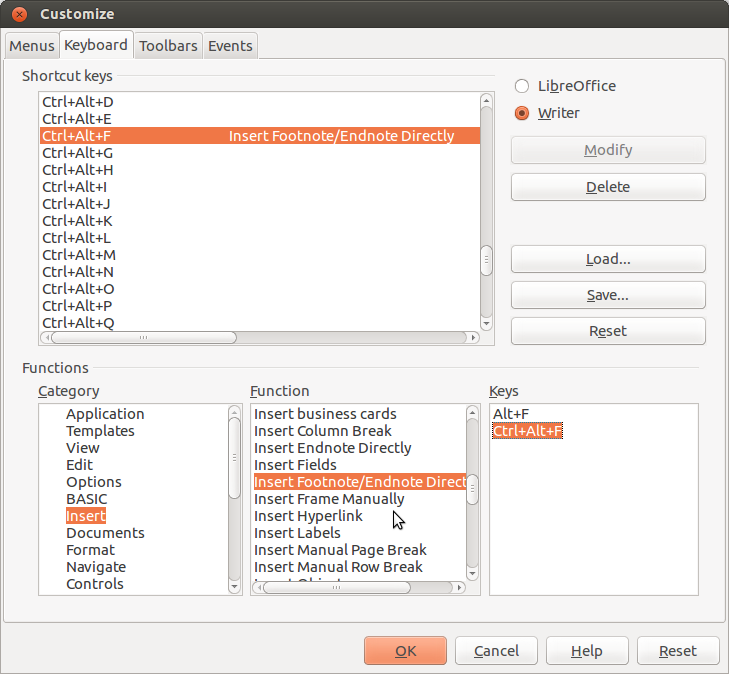Select Insert Hyperlink function

click(x=308, y=516)
